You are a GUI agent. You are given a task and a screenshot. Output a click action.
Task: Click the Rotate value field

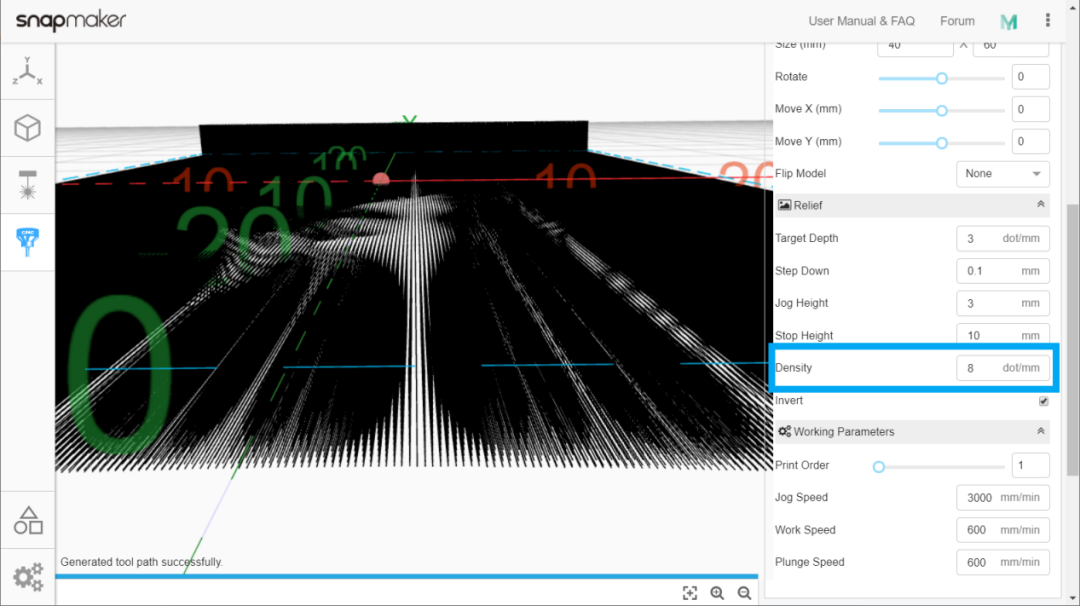[x=1030, y=76]
